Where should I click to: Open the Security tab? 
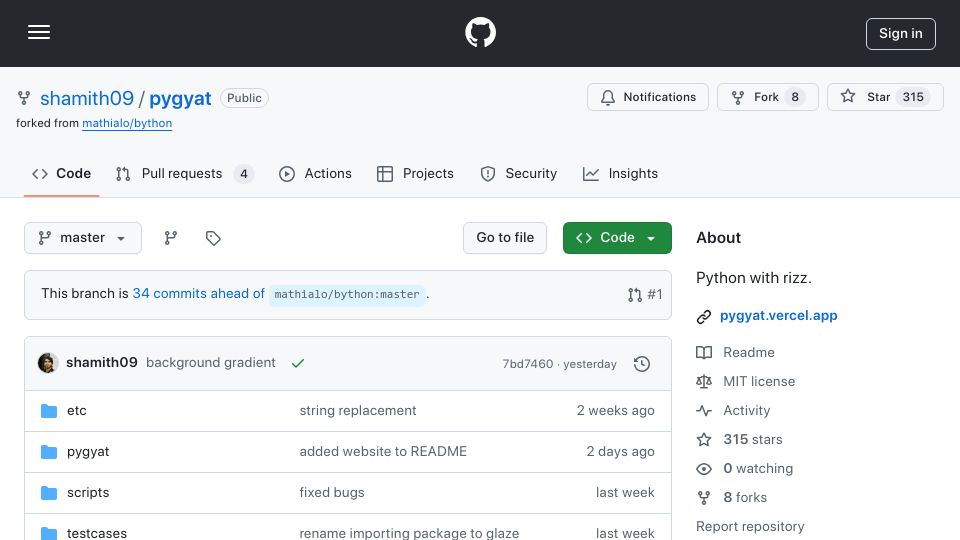pos(519,174)
